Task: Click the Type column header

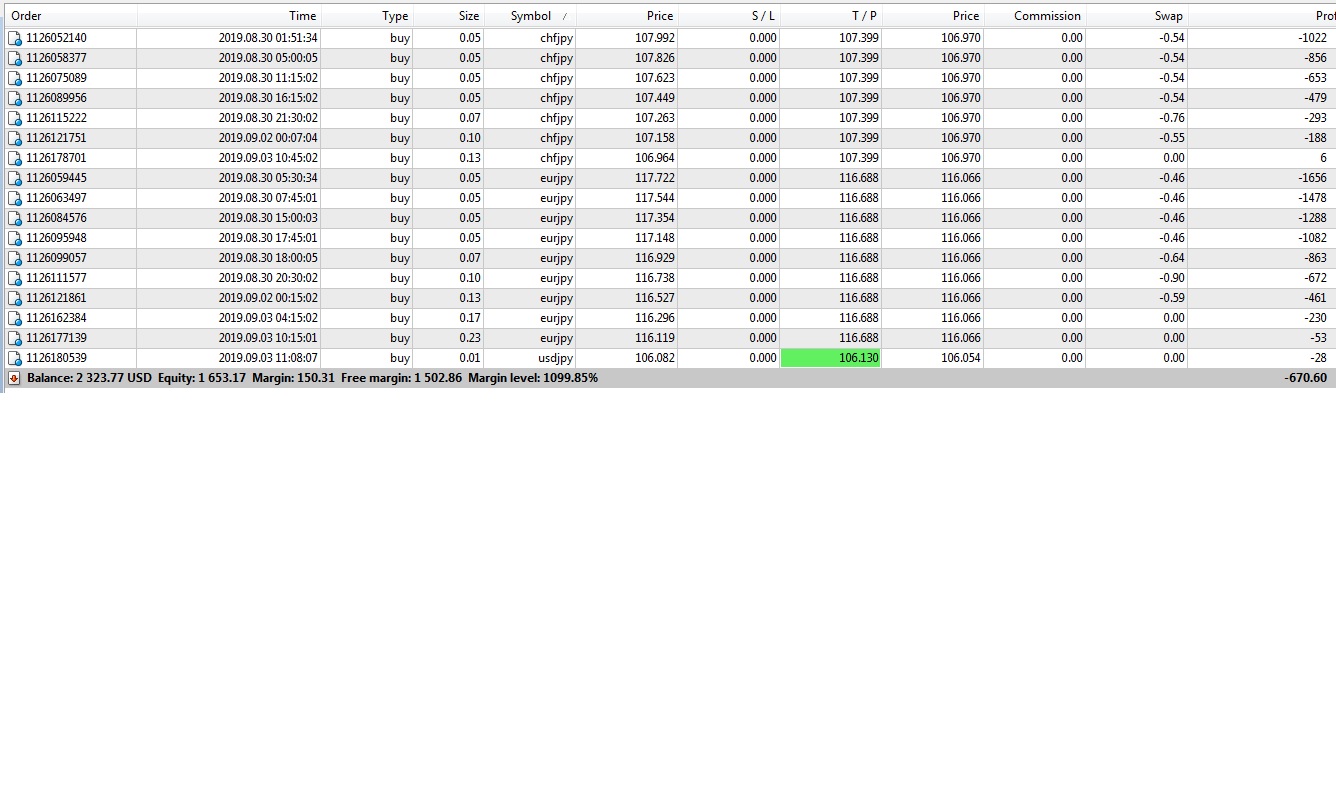Action: tap(367, 16)
